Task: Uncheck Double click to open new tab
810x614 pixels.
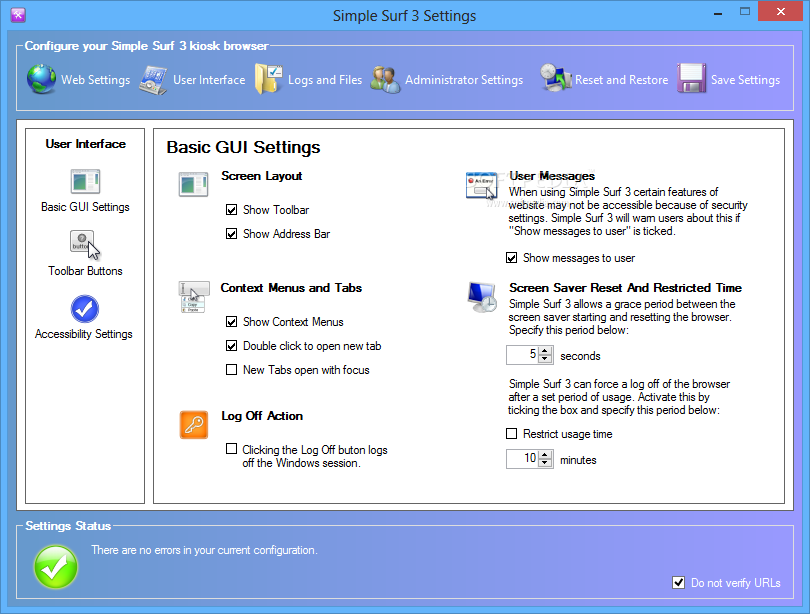Action: [x=231, y=345]
